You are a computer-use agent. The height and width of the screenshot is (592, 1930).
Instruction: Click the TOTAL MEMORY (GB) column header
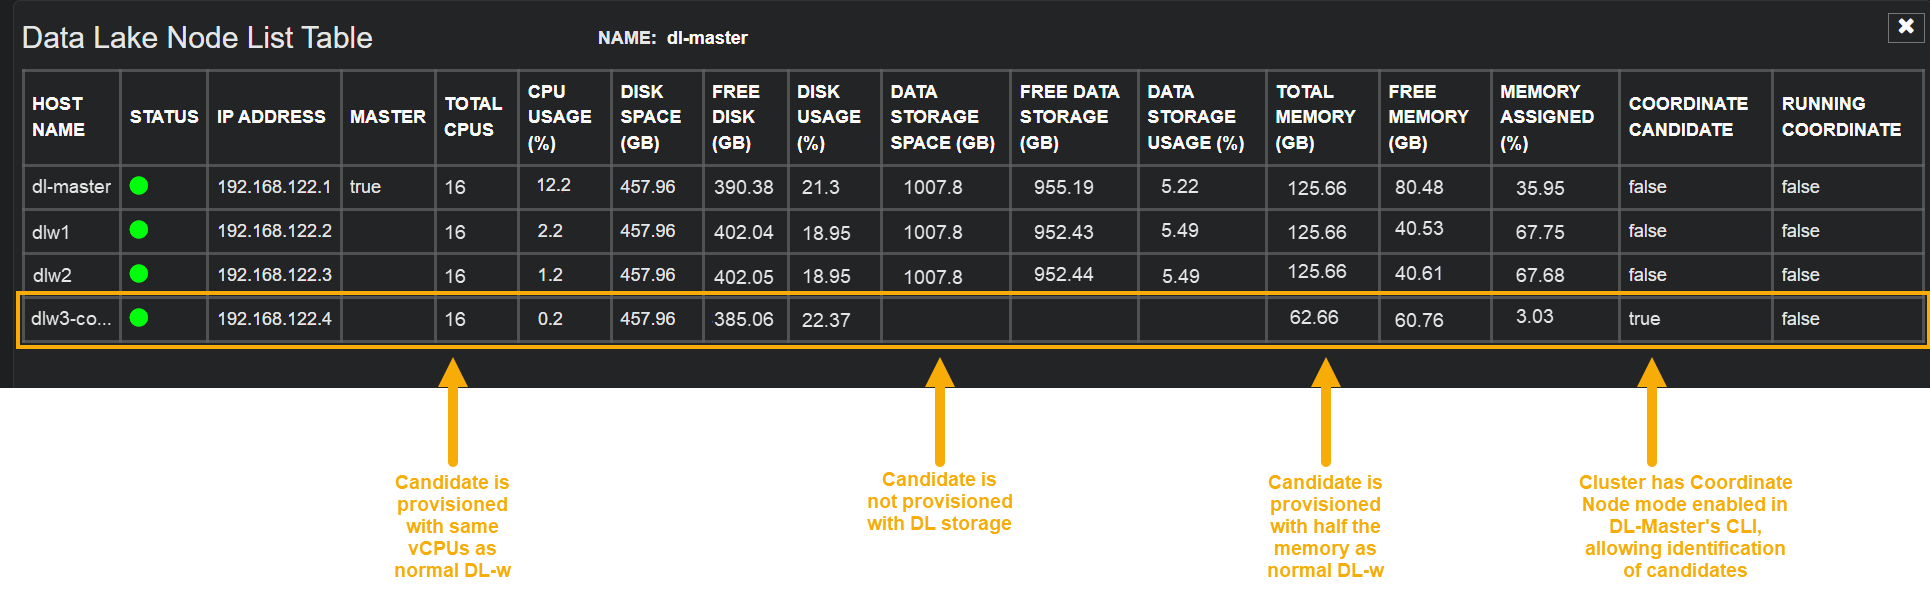[x=1315, y=117]
